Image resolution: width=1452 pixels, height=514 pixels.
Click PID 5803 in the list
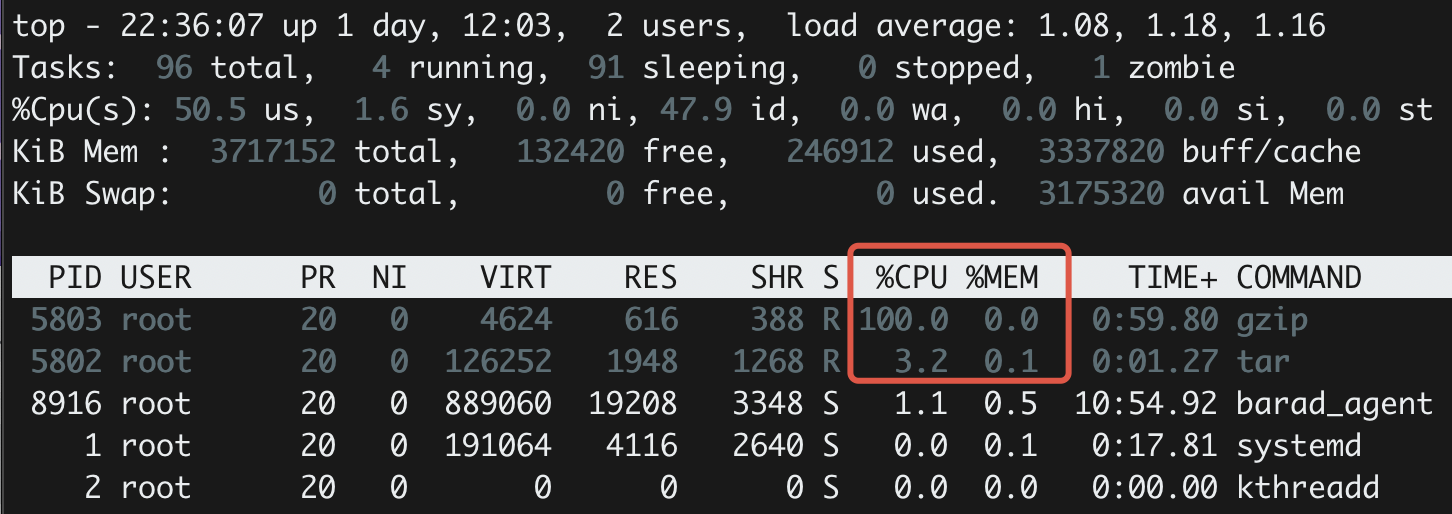coord(66,320)
